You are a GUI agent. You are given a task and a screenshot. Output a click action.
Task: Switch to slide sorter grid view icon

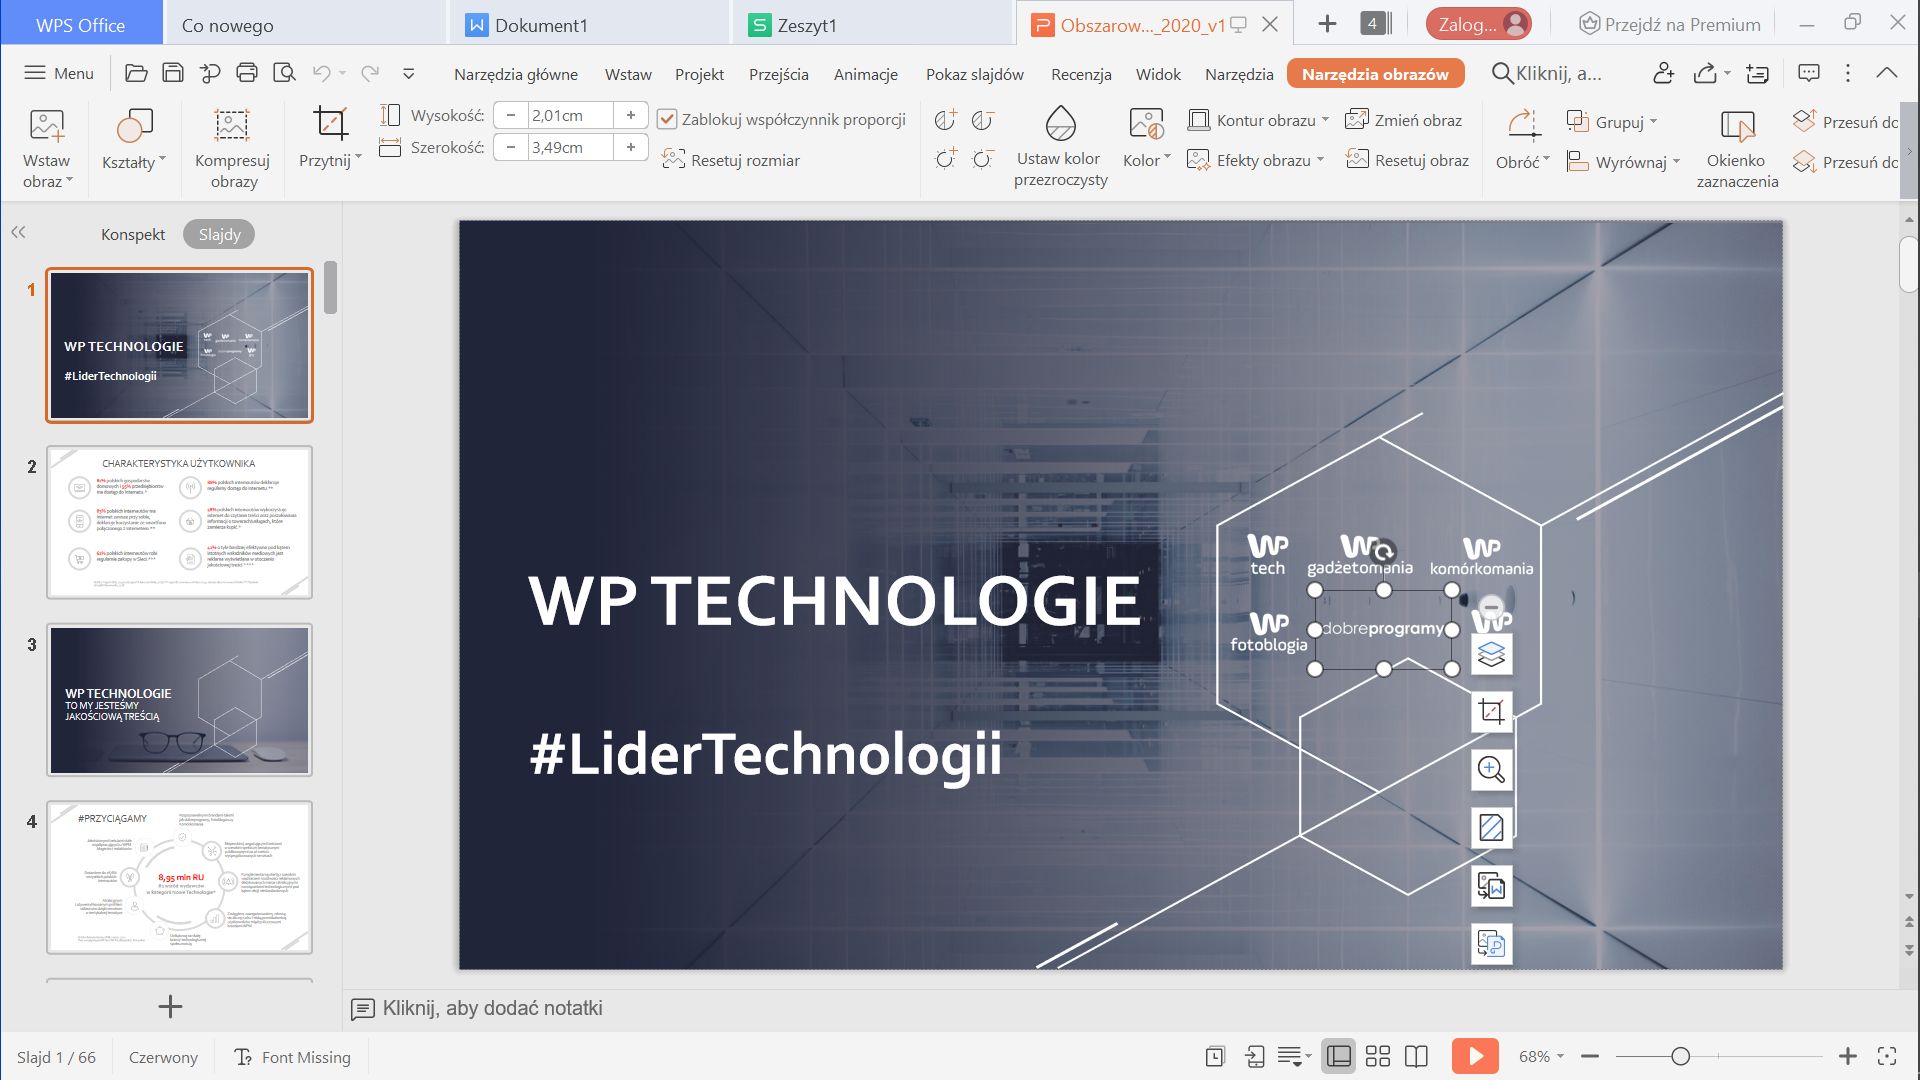point(1378,1057)
